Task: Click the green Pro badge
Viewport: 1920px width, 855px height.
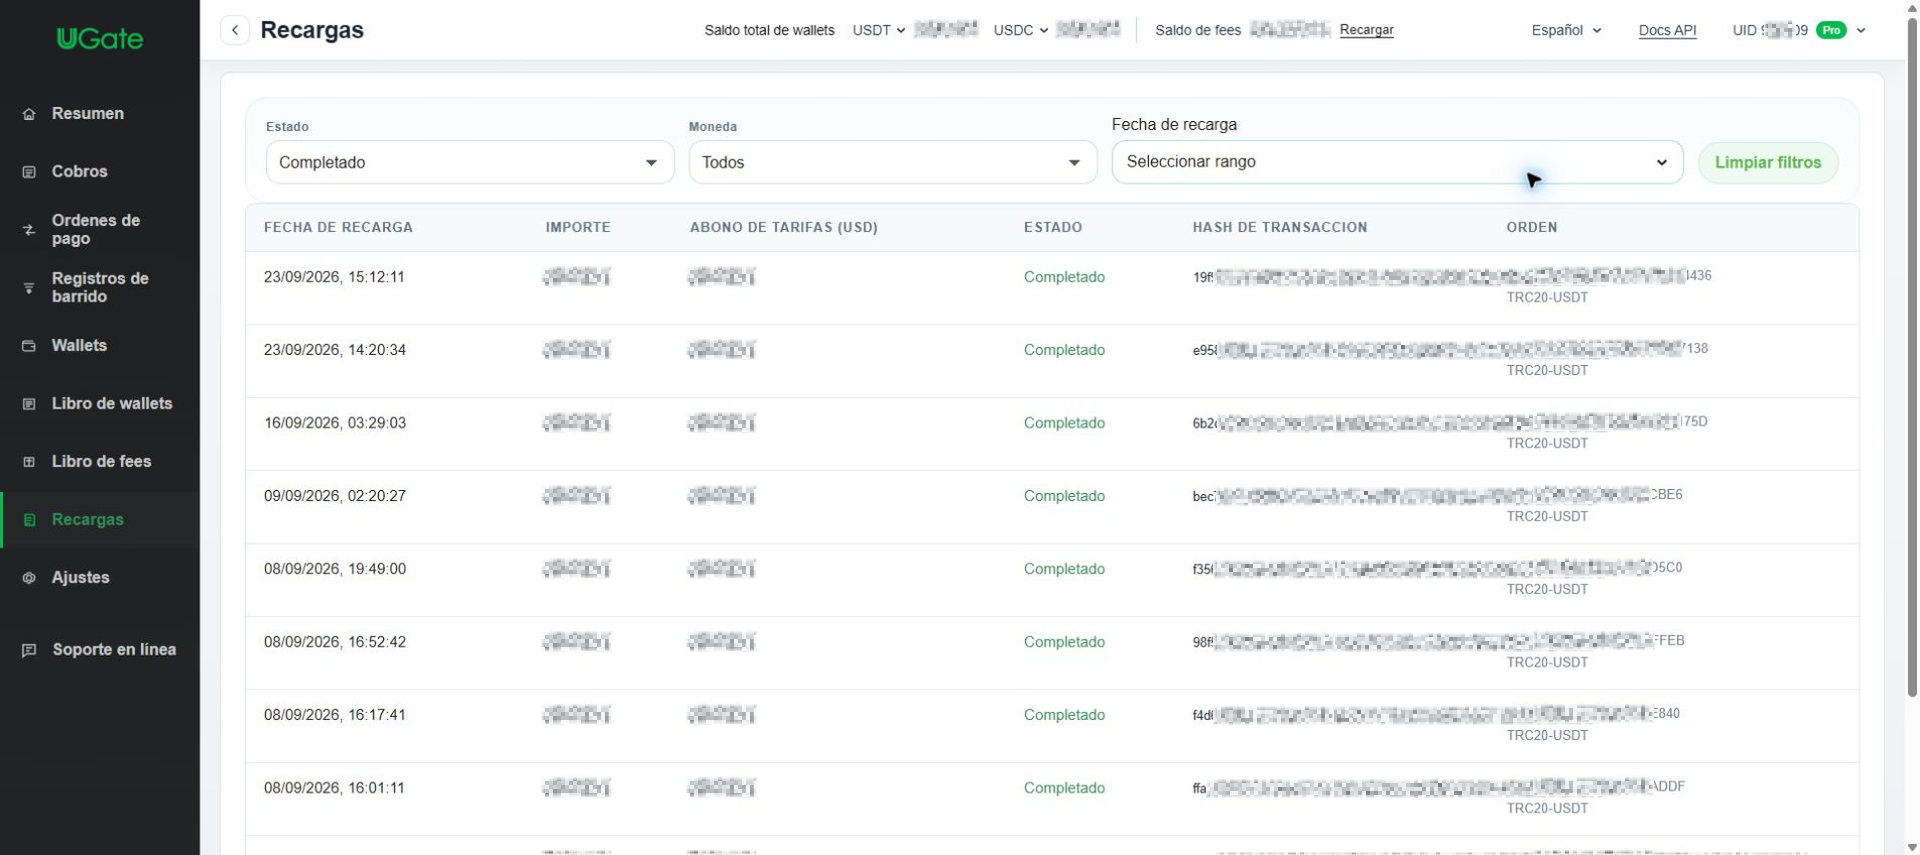Action: pos(1831,30)
